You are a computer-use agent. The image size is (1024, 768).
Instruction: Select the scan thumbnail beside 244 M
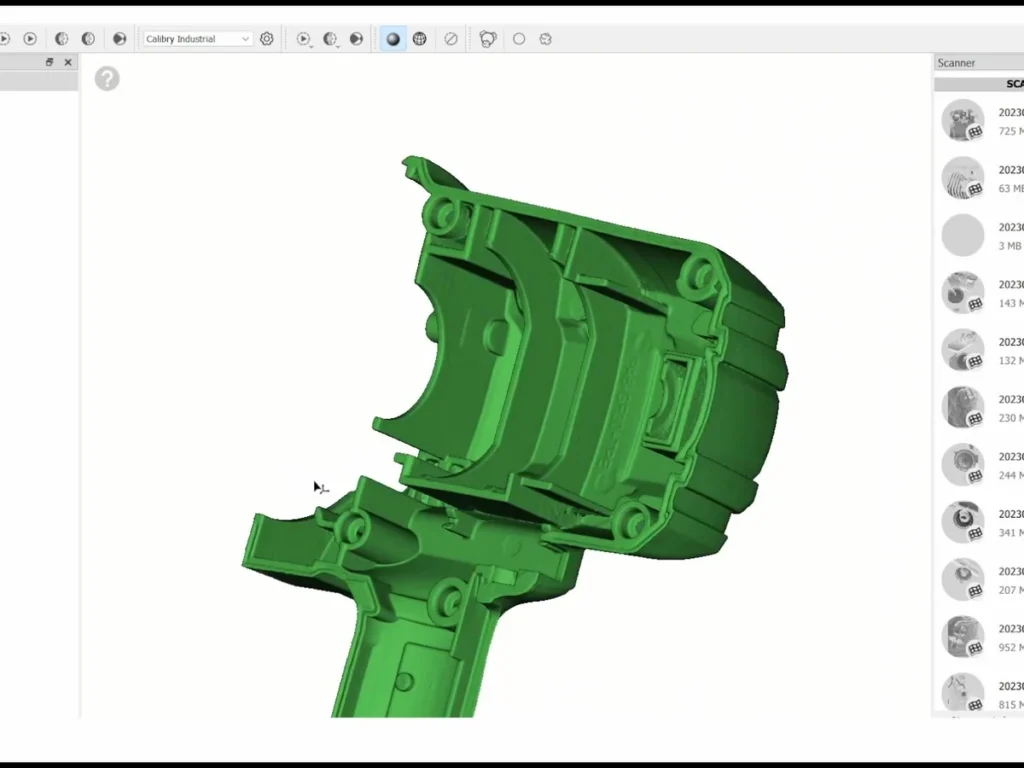pyautogui.click(x=963, y=465)
